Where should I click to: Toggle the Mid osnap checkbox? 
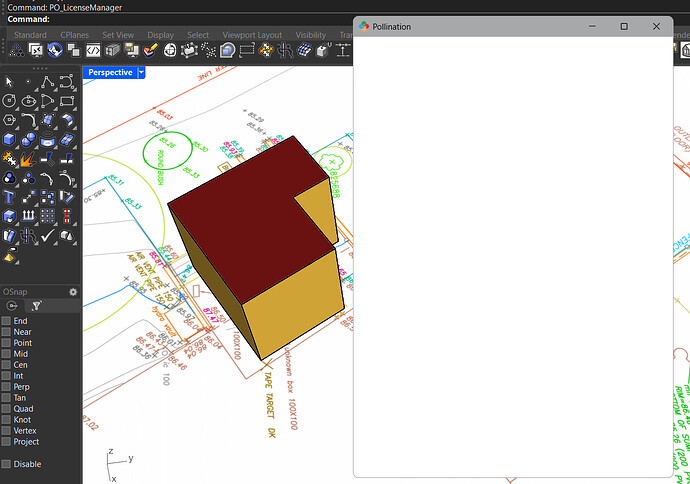click(x=6, y=354)
